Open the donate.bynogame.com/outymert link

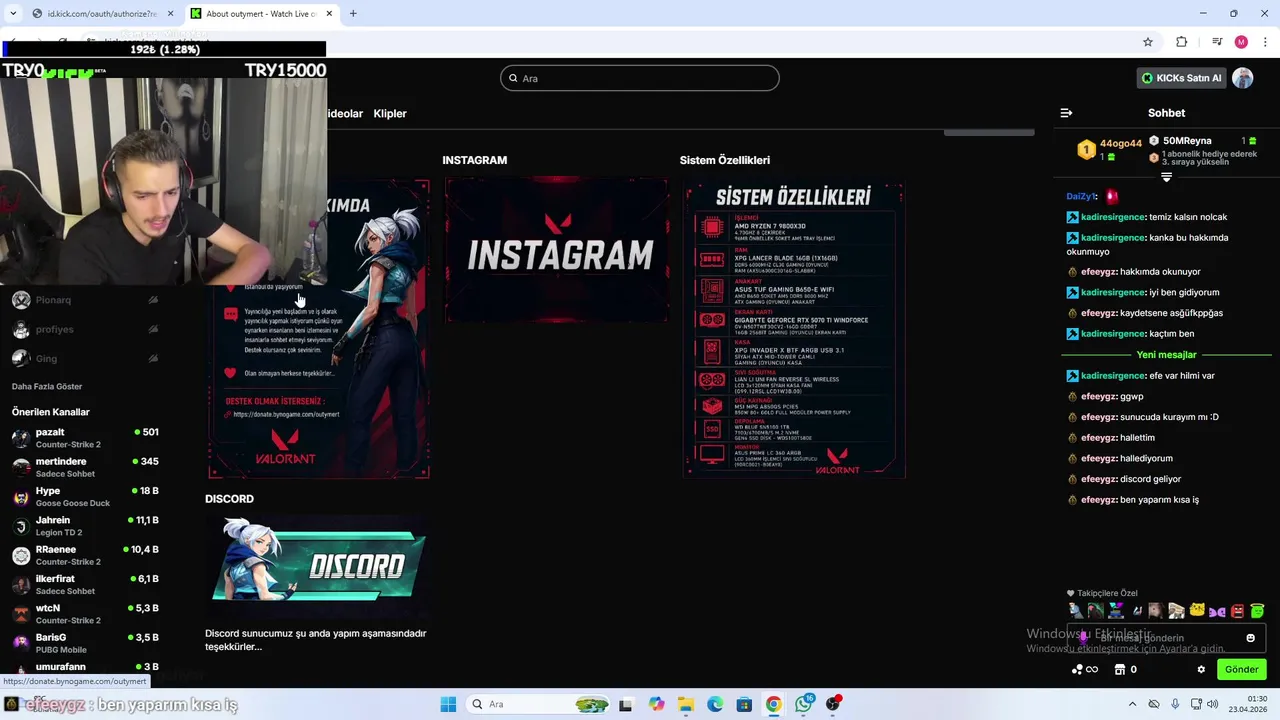click(x=286, y=414)
